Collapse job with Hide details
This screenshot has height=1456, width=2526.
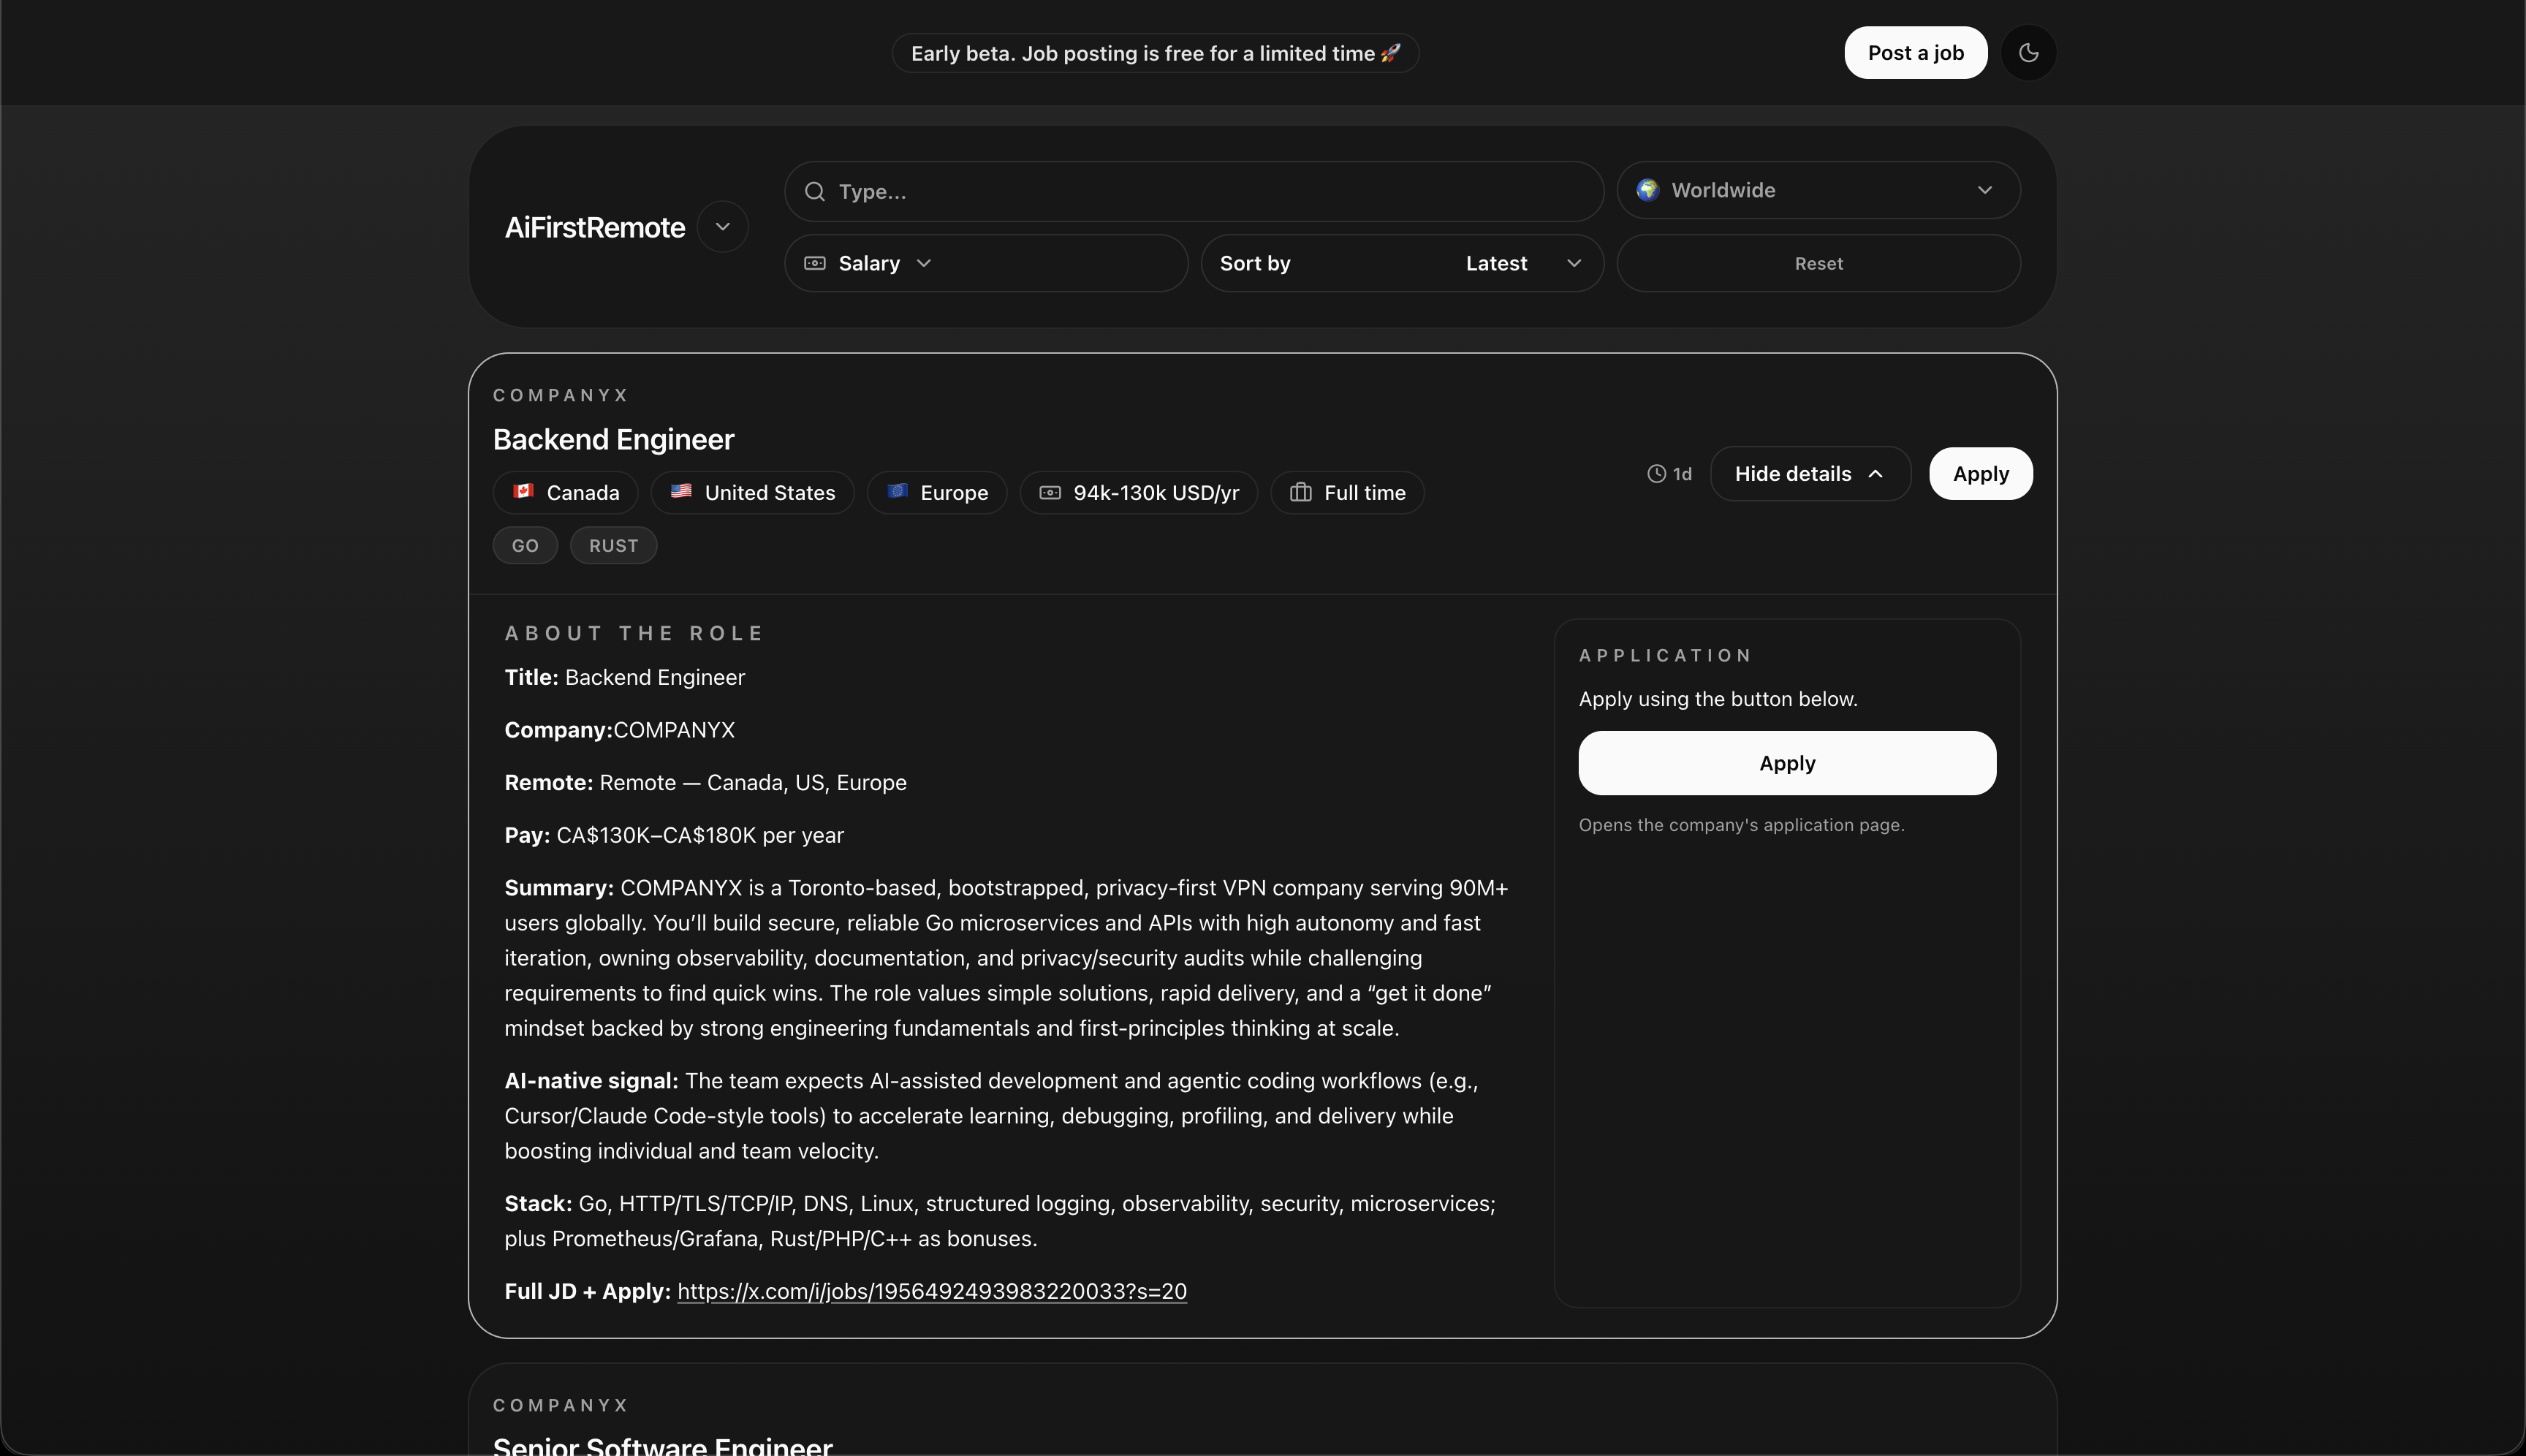tap(1809, 474)
